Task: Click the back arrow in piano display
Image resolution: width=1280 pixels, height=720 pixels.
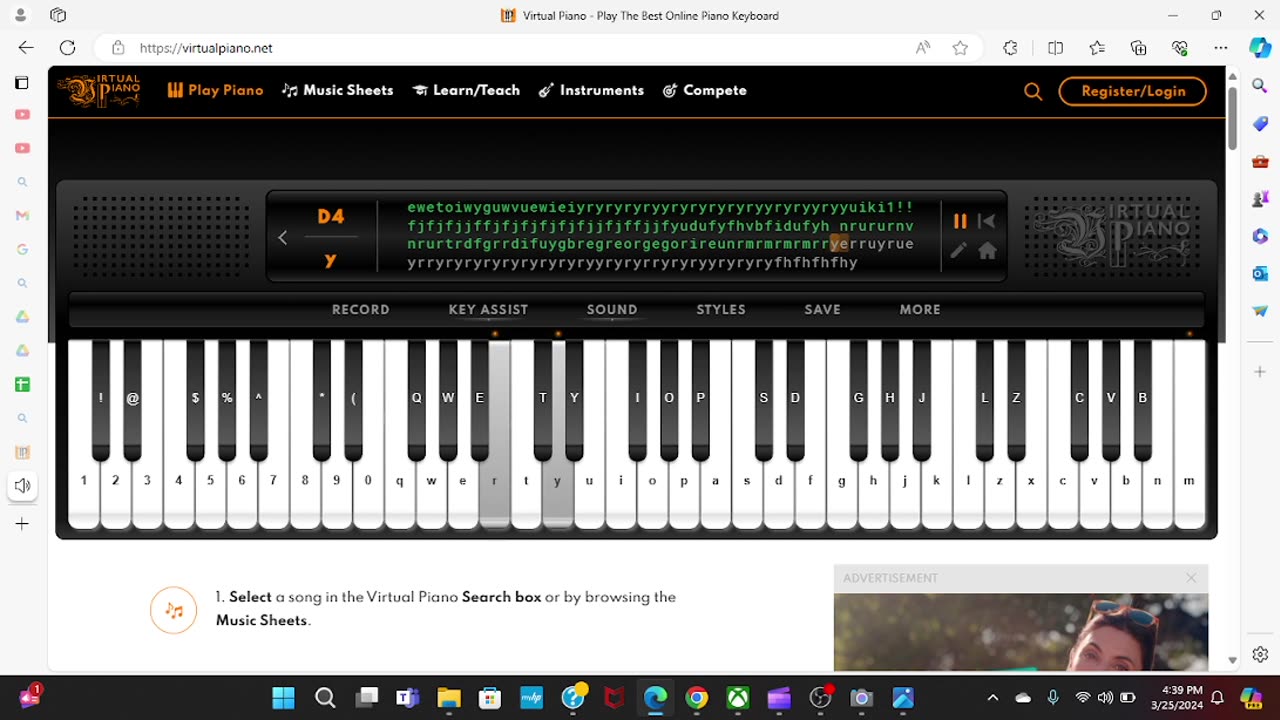Action: point(282,237)
